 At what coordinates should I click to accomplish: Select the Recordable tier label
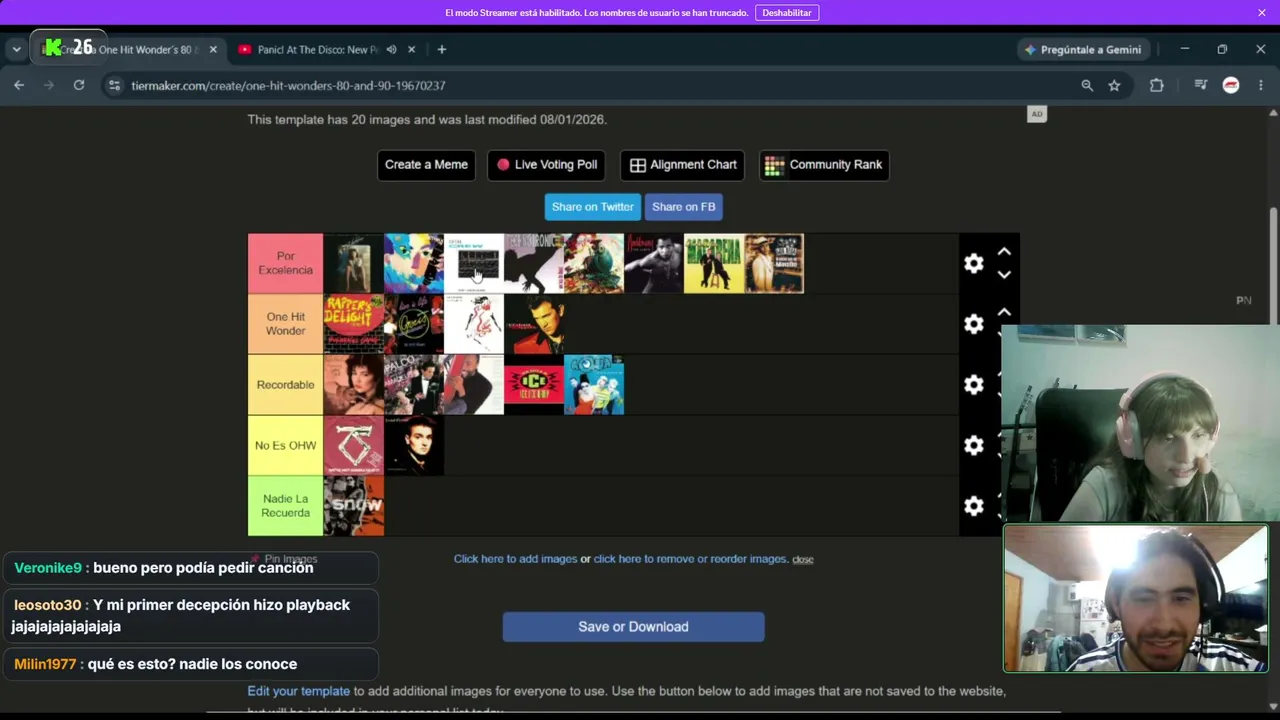pos(286,385)
